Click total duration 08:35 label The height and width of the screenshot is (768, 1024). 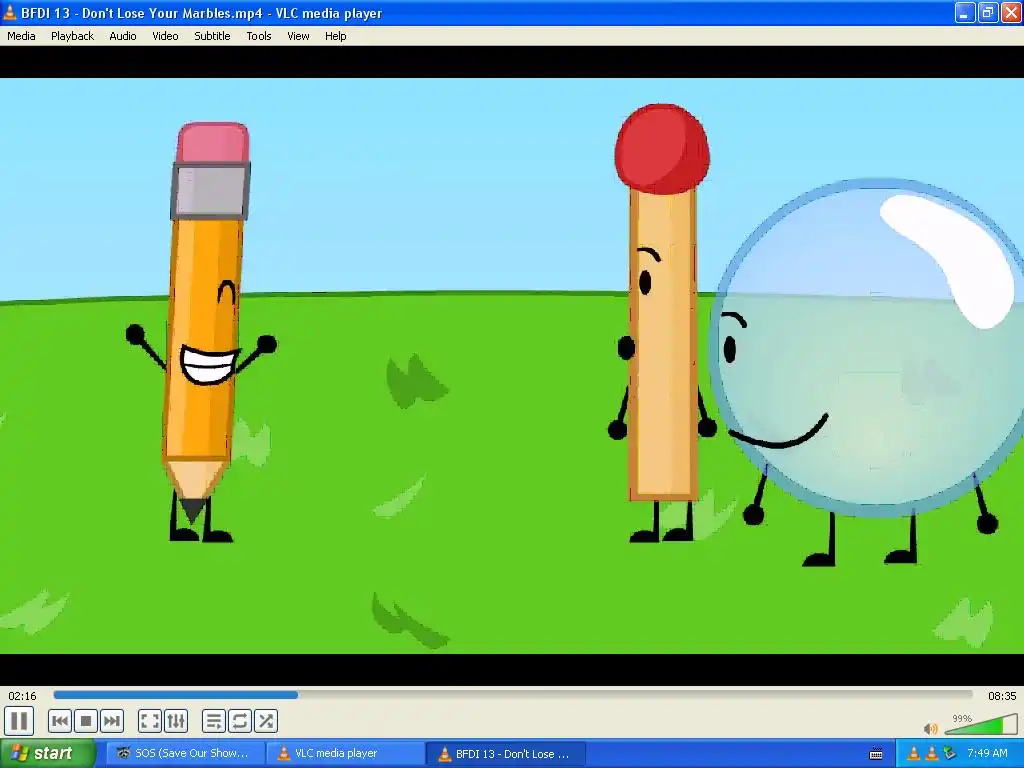[x=1002, y=696]
